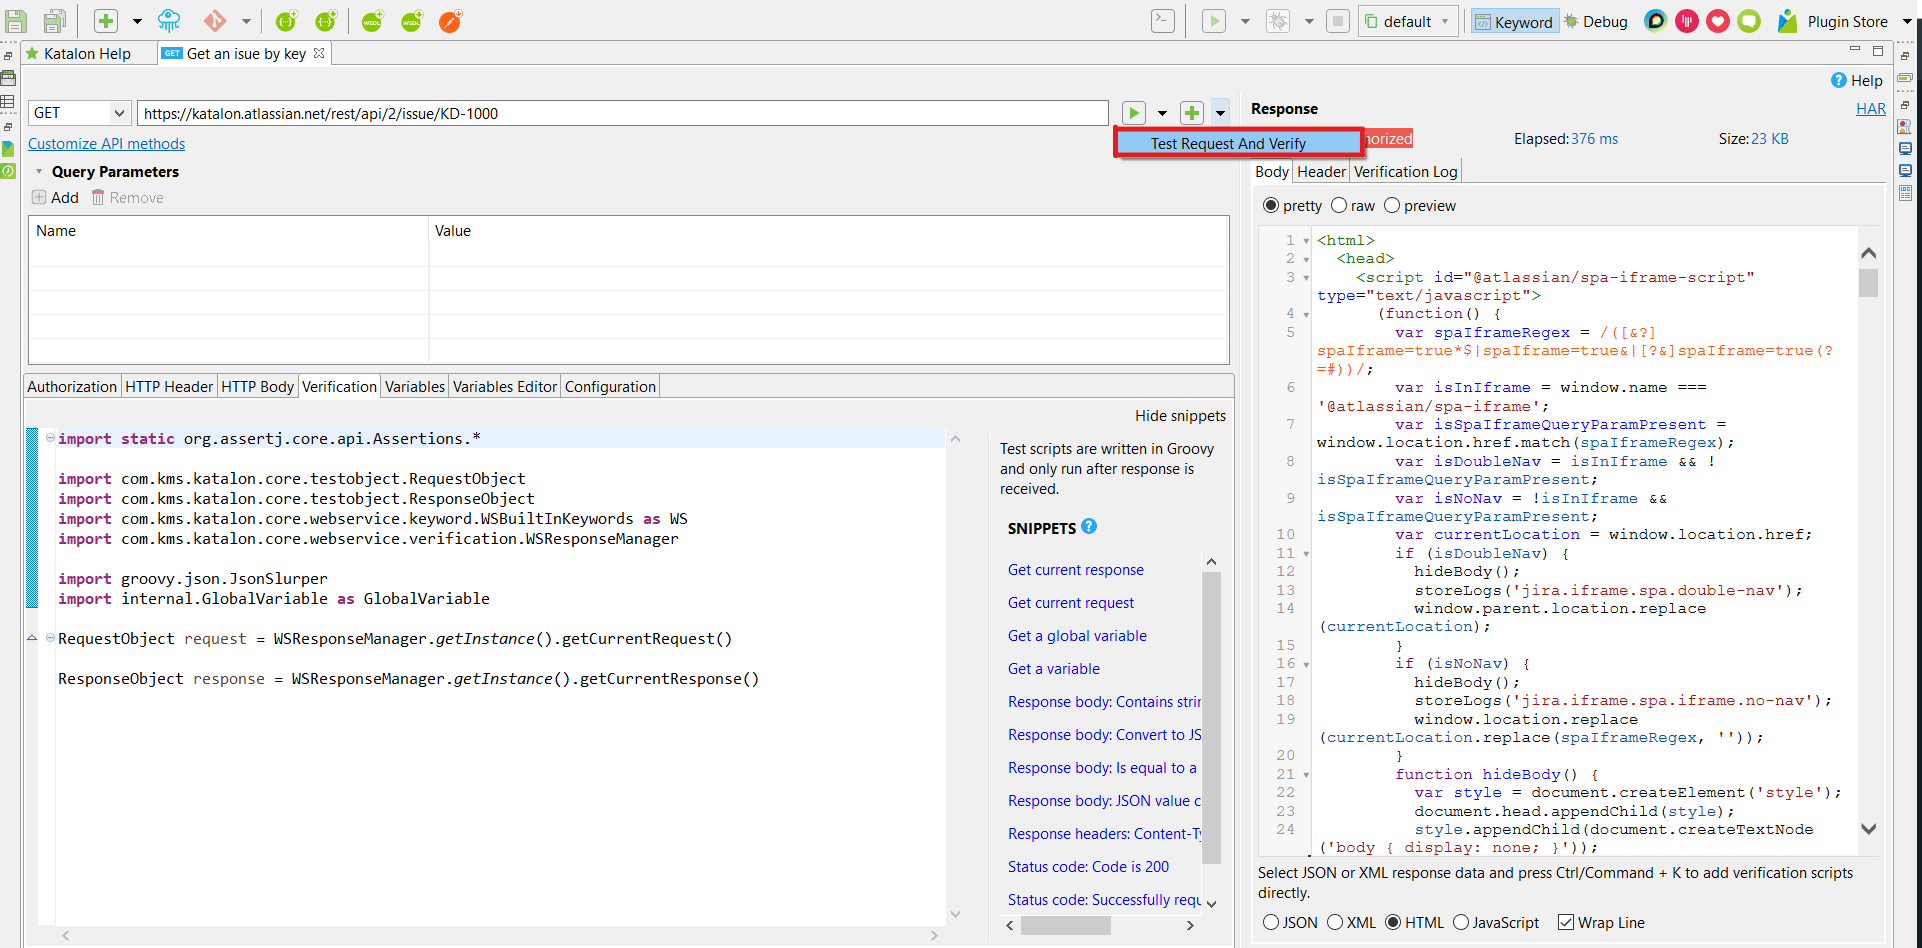This screenshot has height=948, width=1922.
Task: Click the green plus add-to-test-case icon
Action: pyautogui.click(x=1192, y=113)
